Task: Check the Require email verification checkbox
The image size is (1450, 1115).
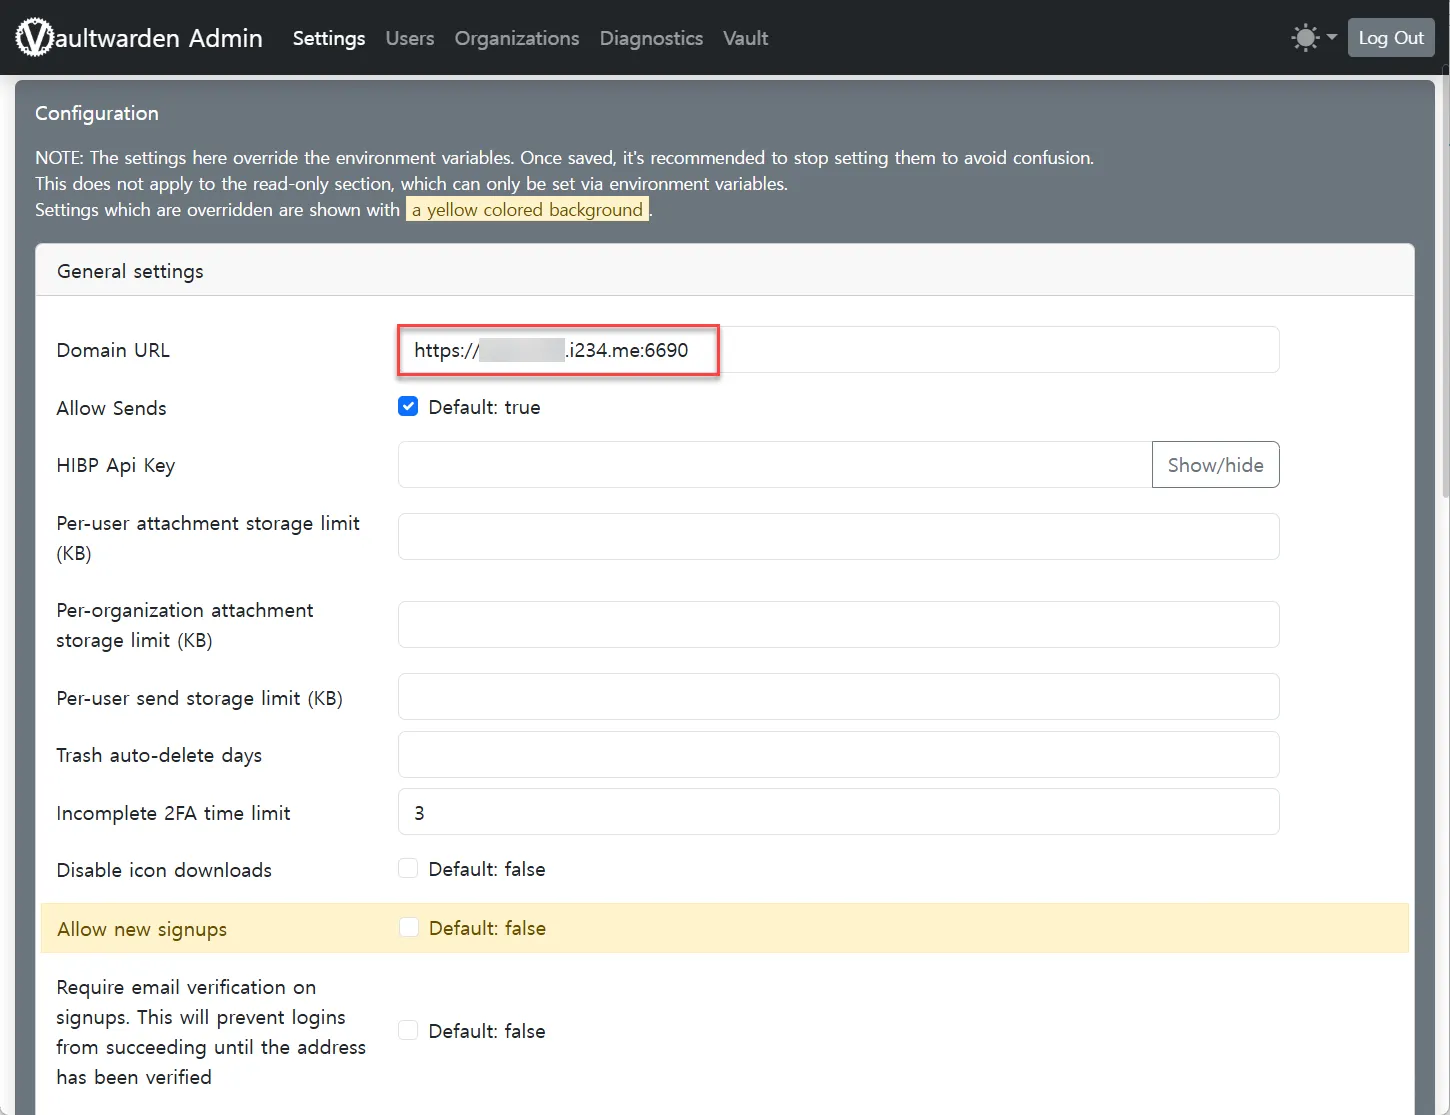Action: (408, 1030)
